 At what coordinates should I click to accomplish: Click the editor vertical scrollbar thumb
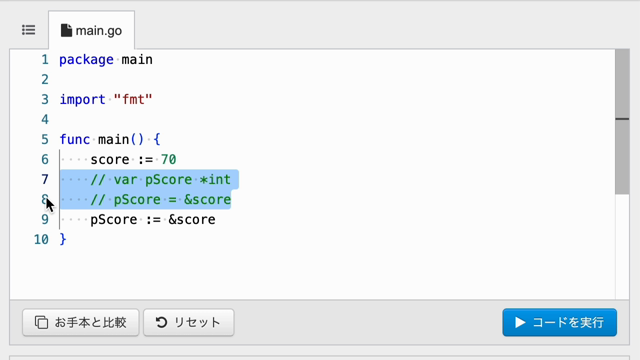coord(622,122)
